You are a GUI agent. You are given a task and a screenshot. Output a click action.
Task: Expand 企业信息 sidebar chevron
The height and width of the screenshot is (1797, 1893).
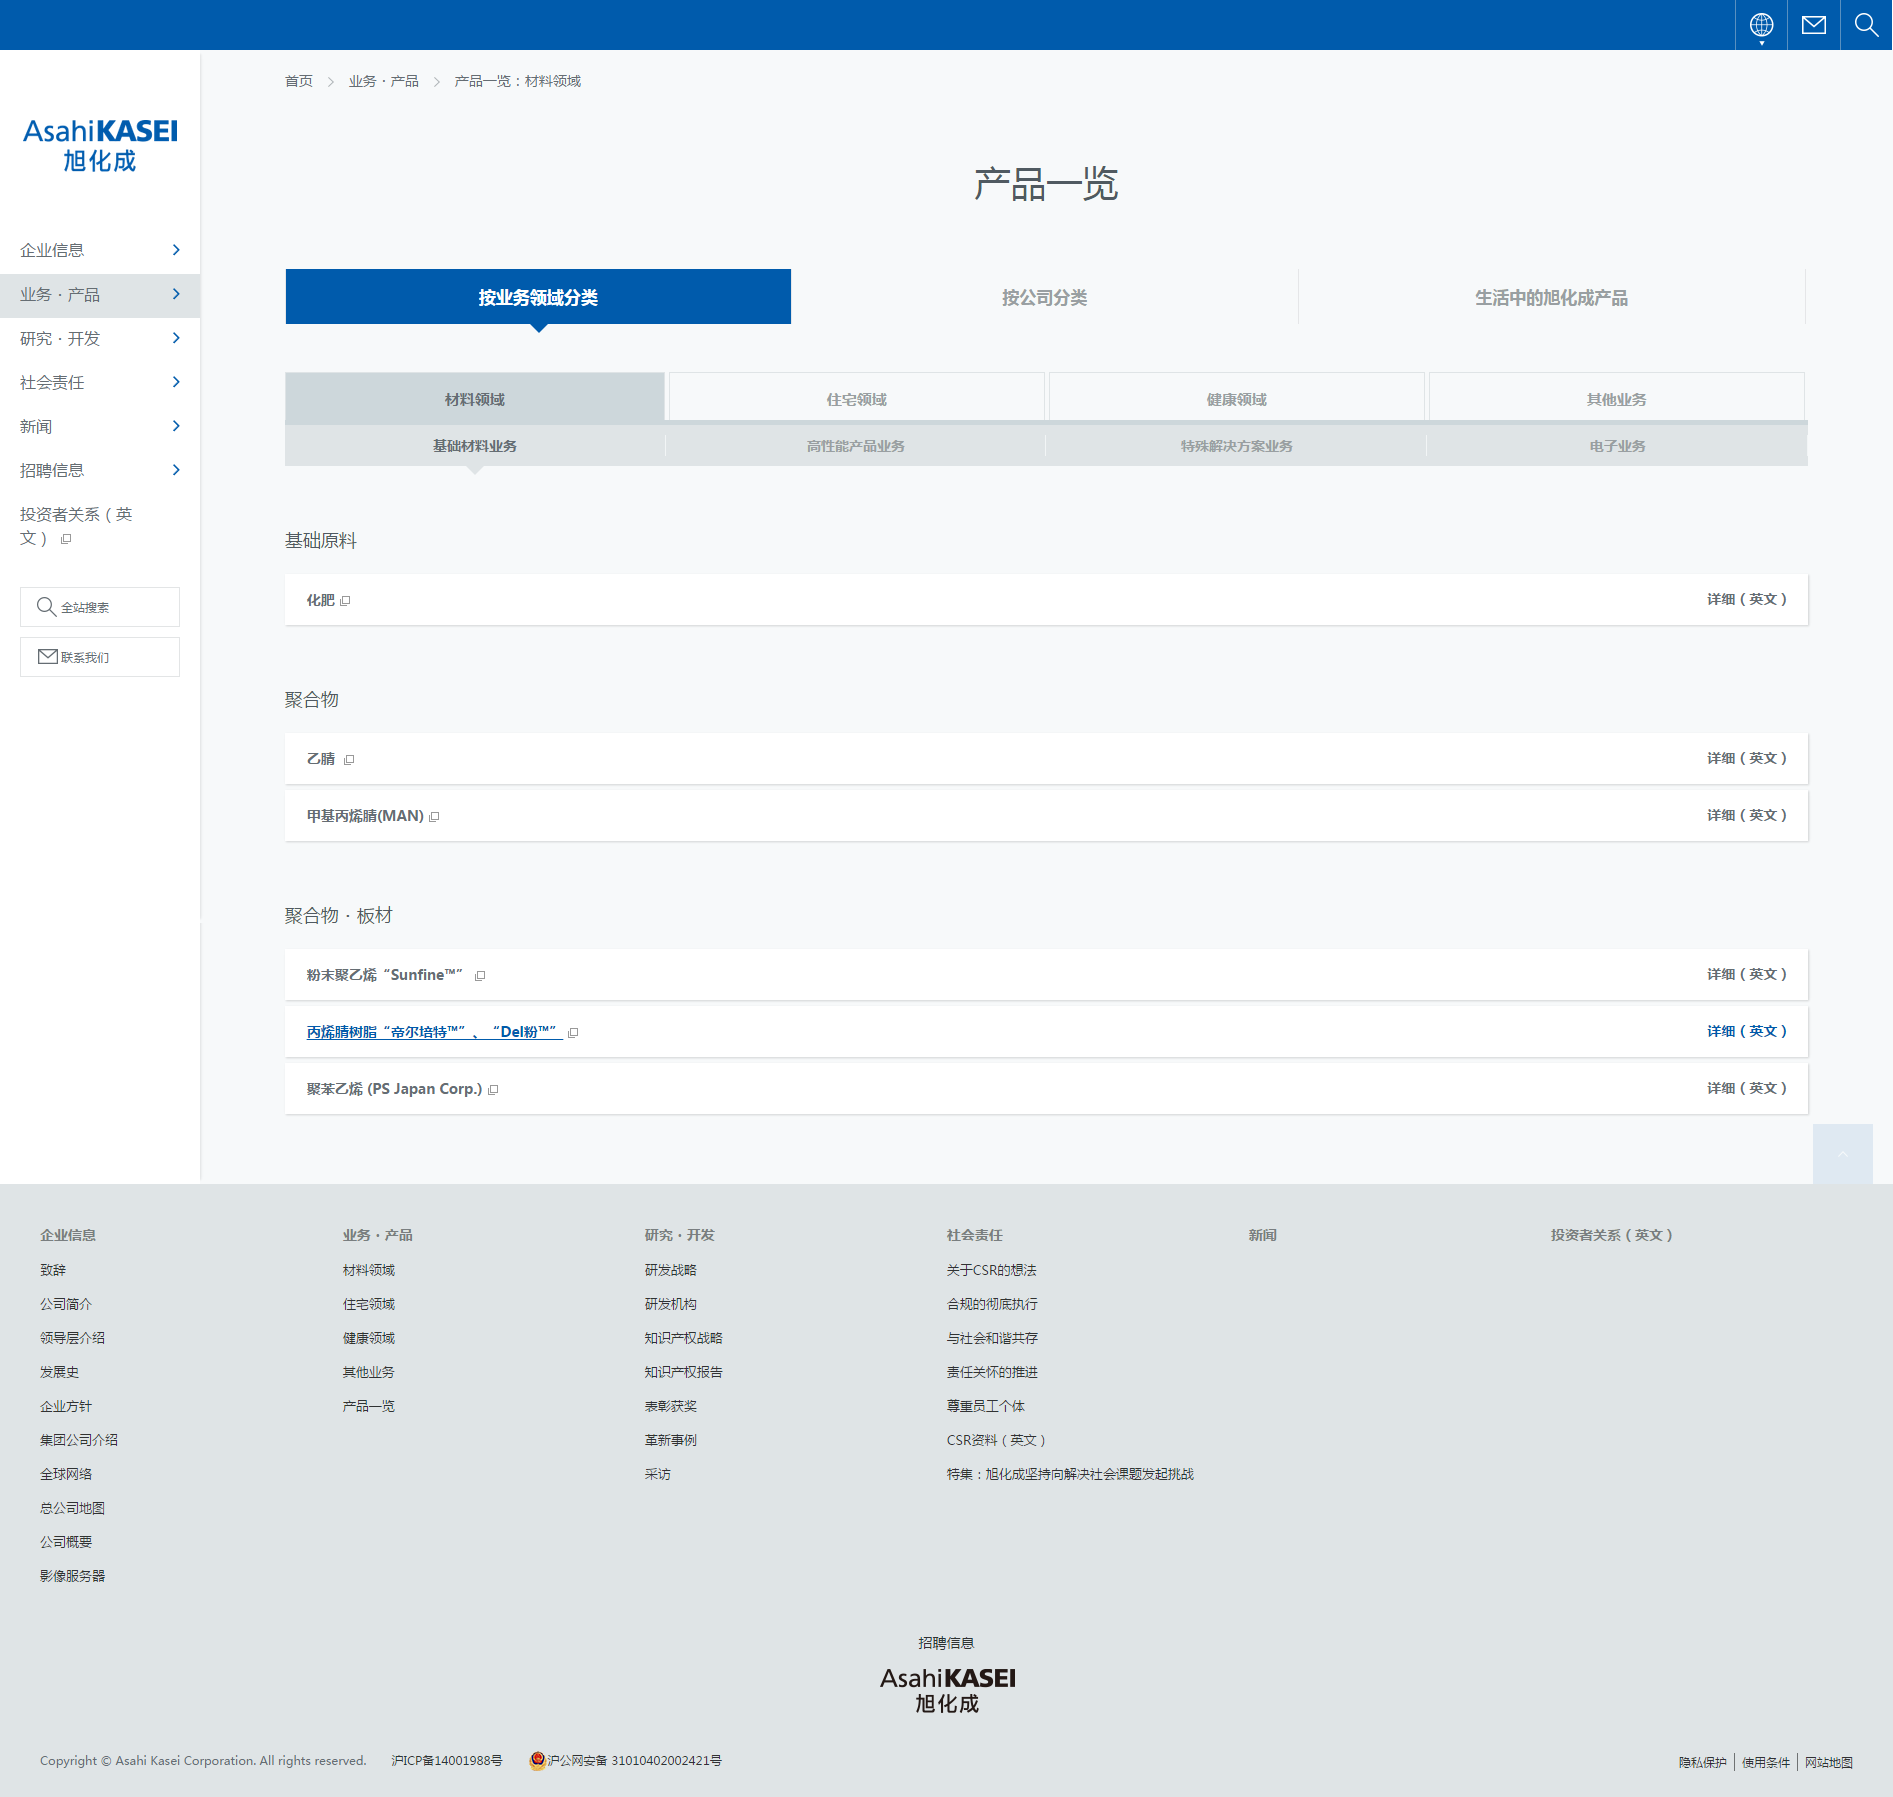[x=176, y=250]
